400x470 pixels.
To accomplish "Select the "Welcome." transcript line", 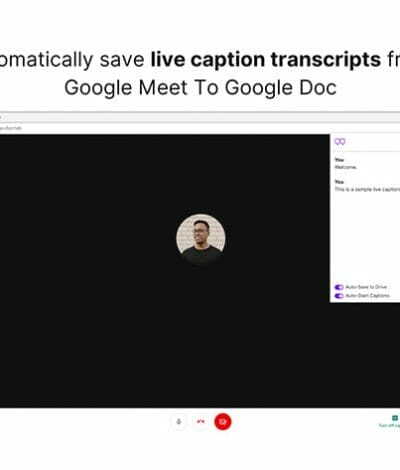I will click(x=346, y=167).
